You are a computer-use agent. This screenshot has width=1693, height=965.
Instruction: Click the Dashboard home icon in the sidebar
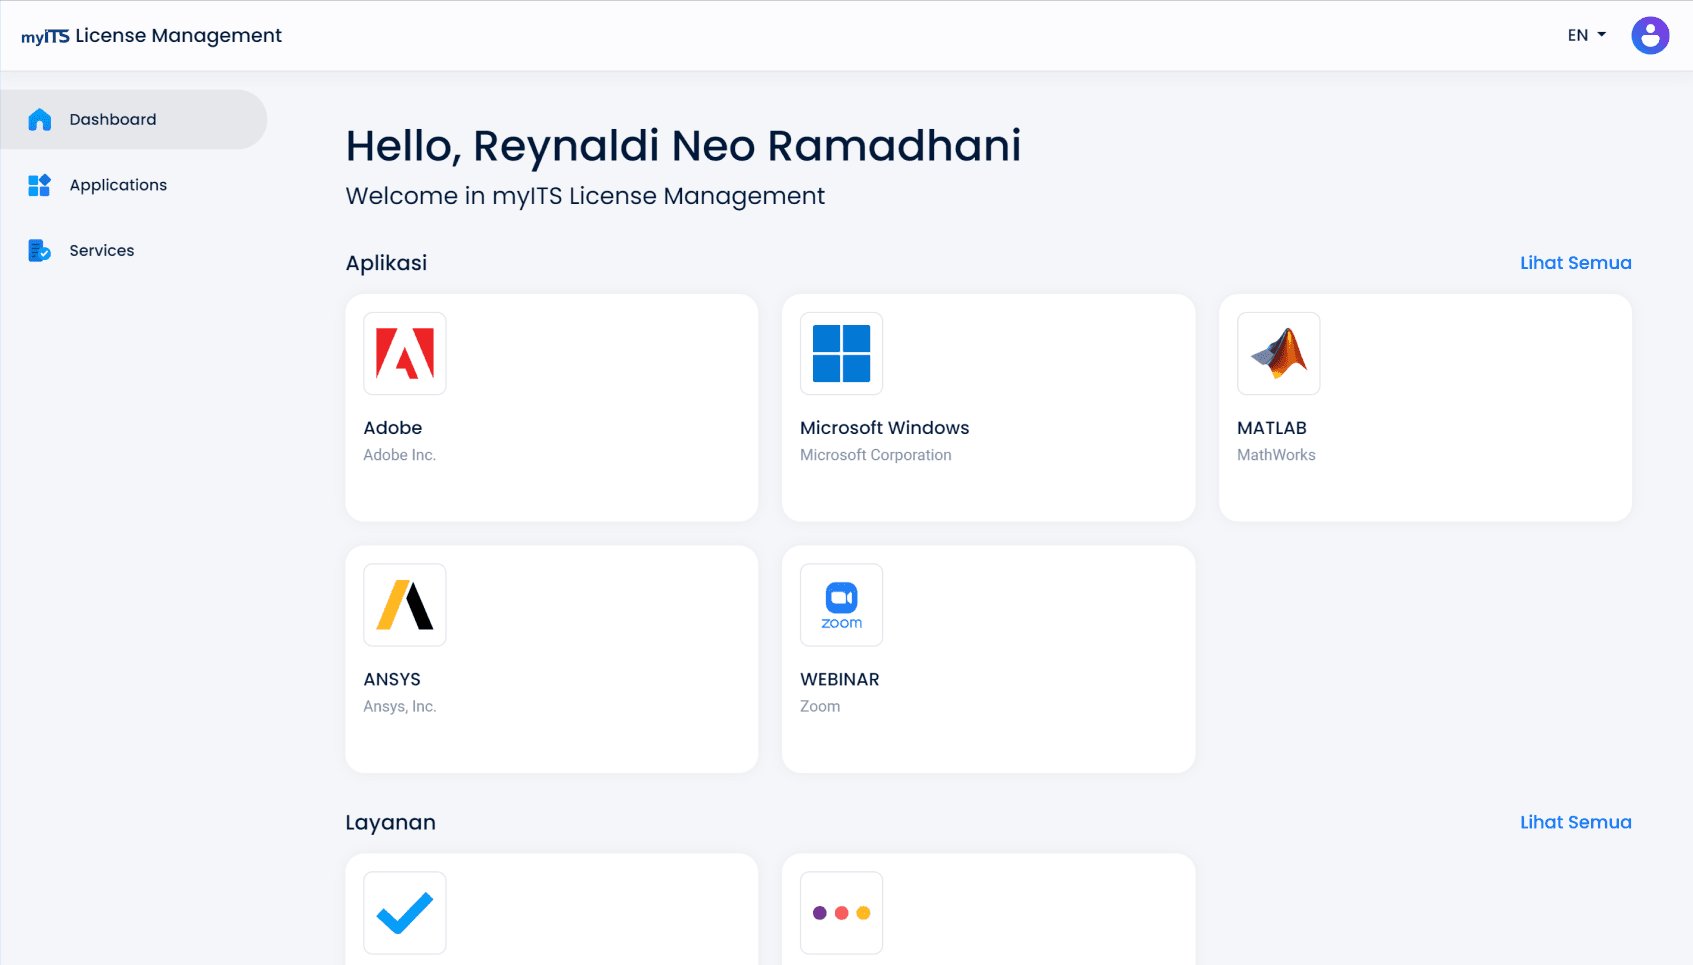click(39, 120)
